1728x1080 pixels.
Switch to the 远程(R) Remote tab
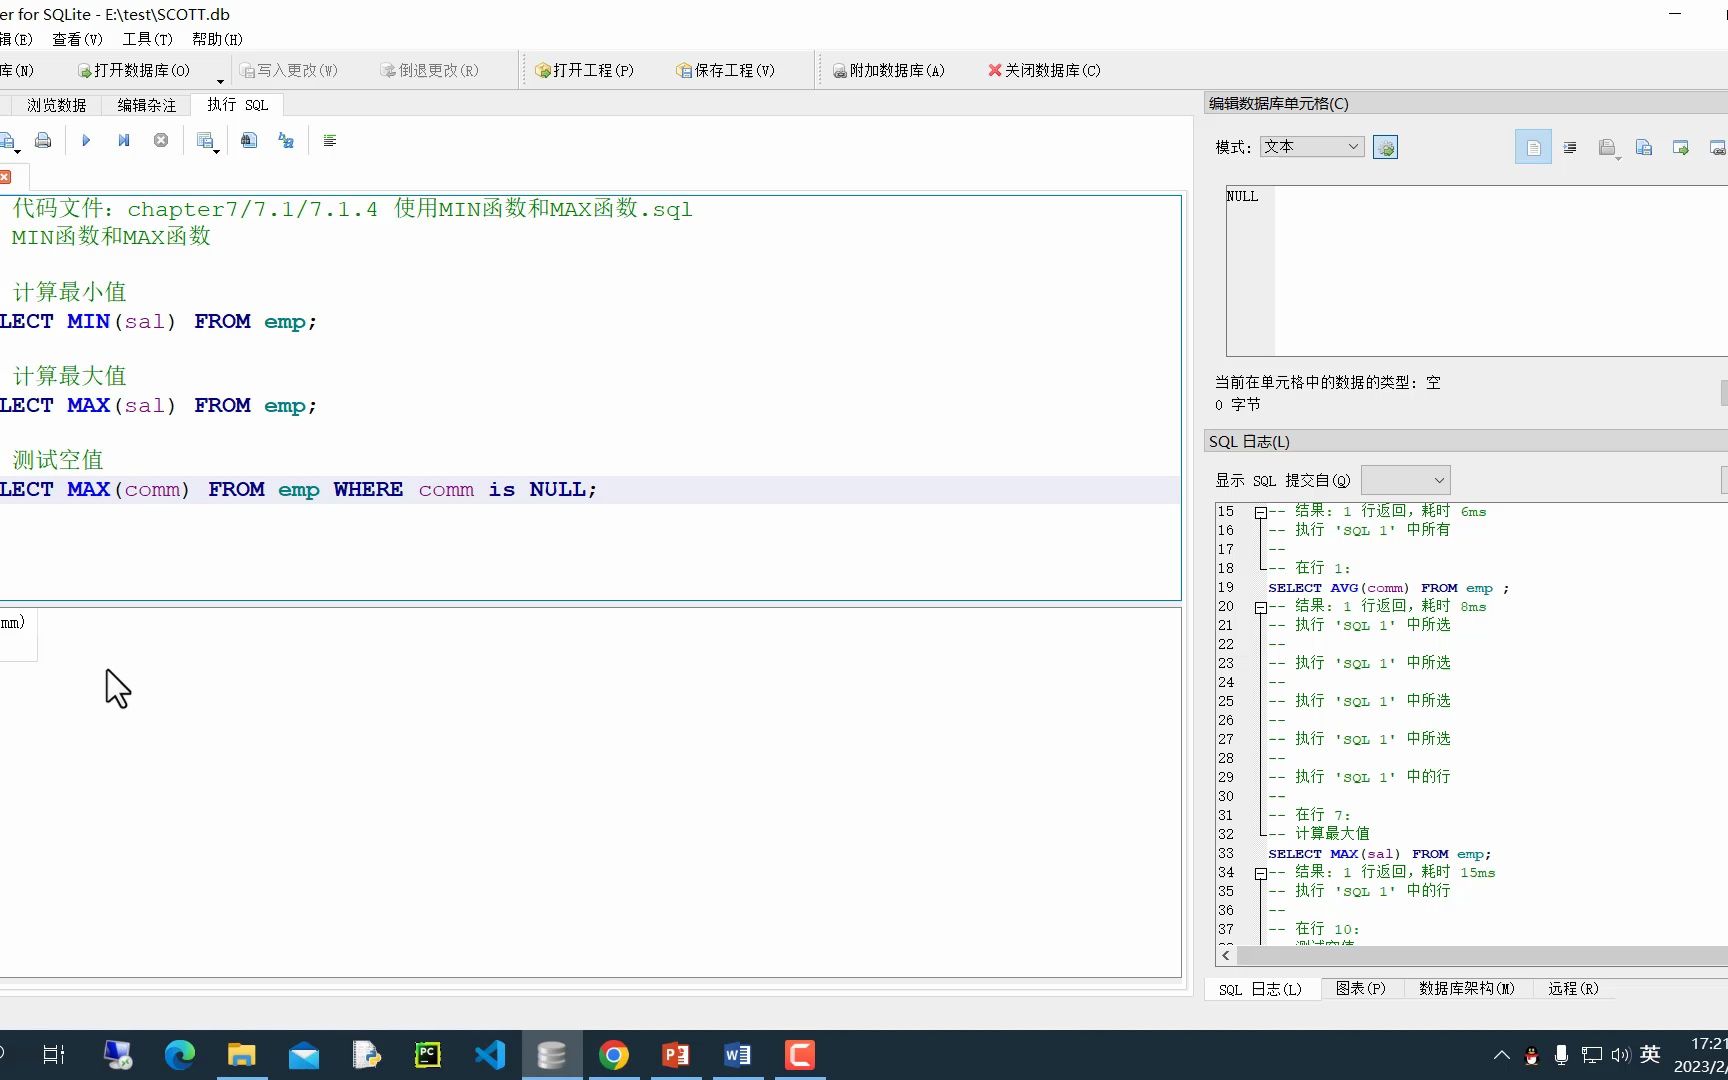[x=1573, y=988]
